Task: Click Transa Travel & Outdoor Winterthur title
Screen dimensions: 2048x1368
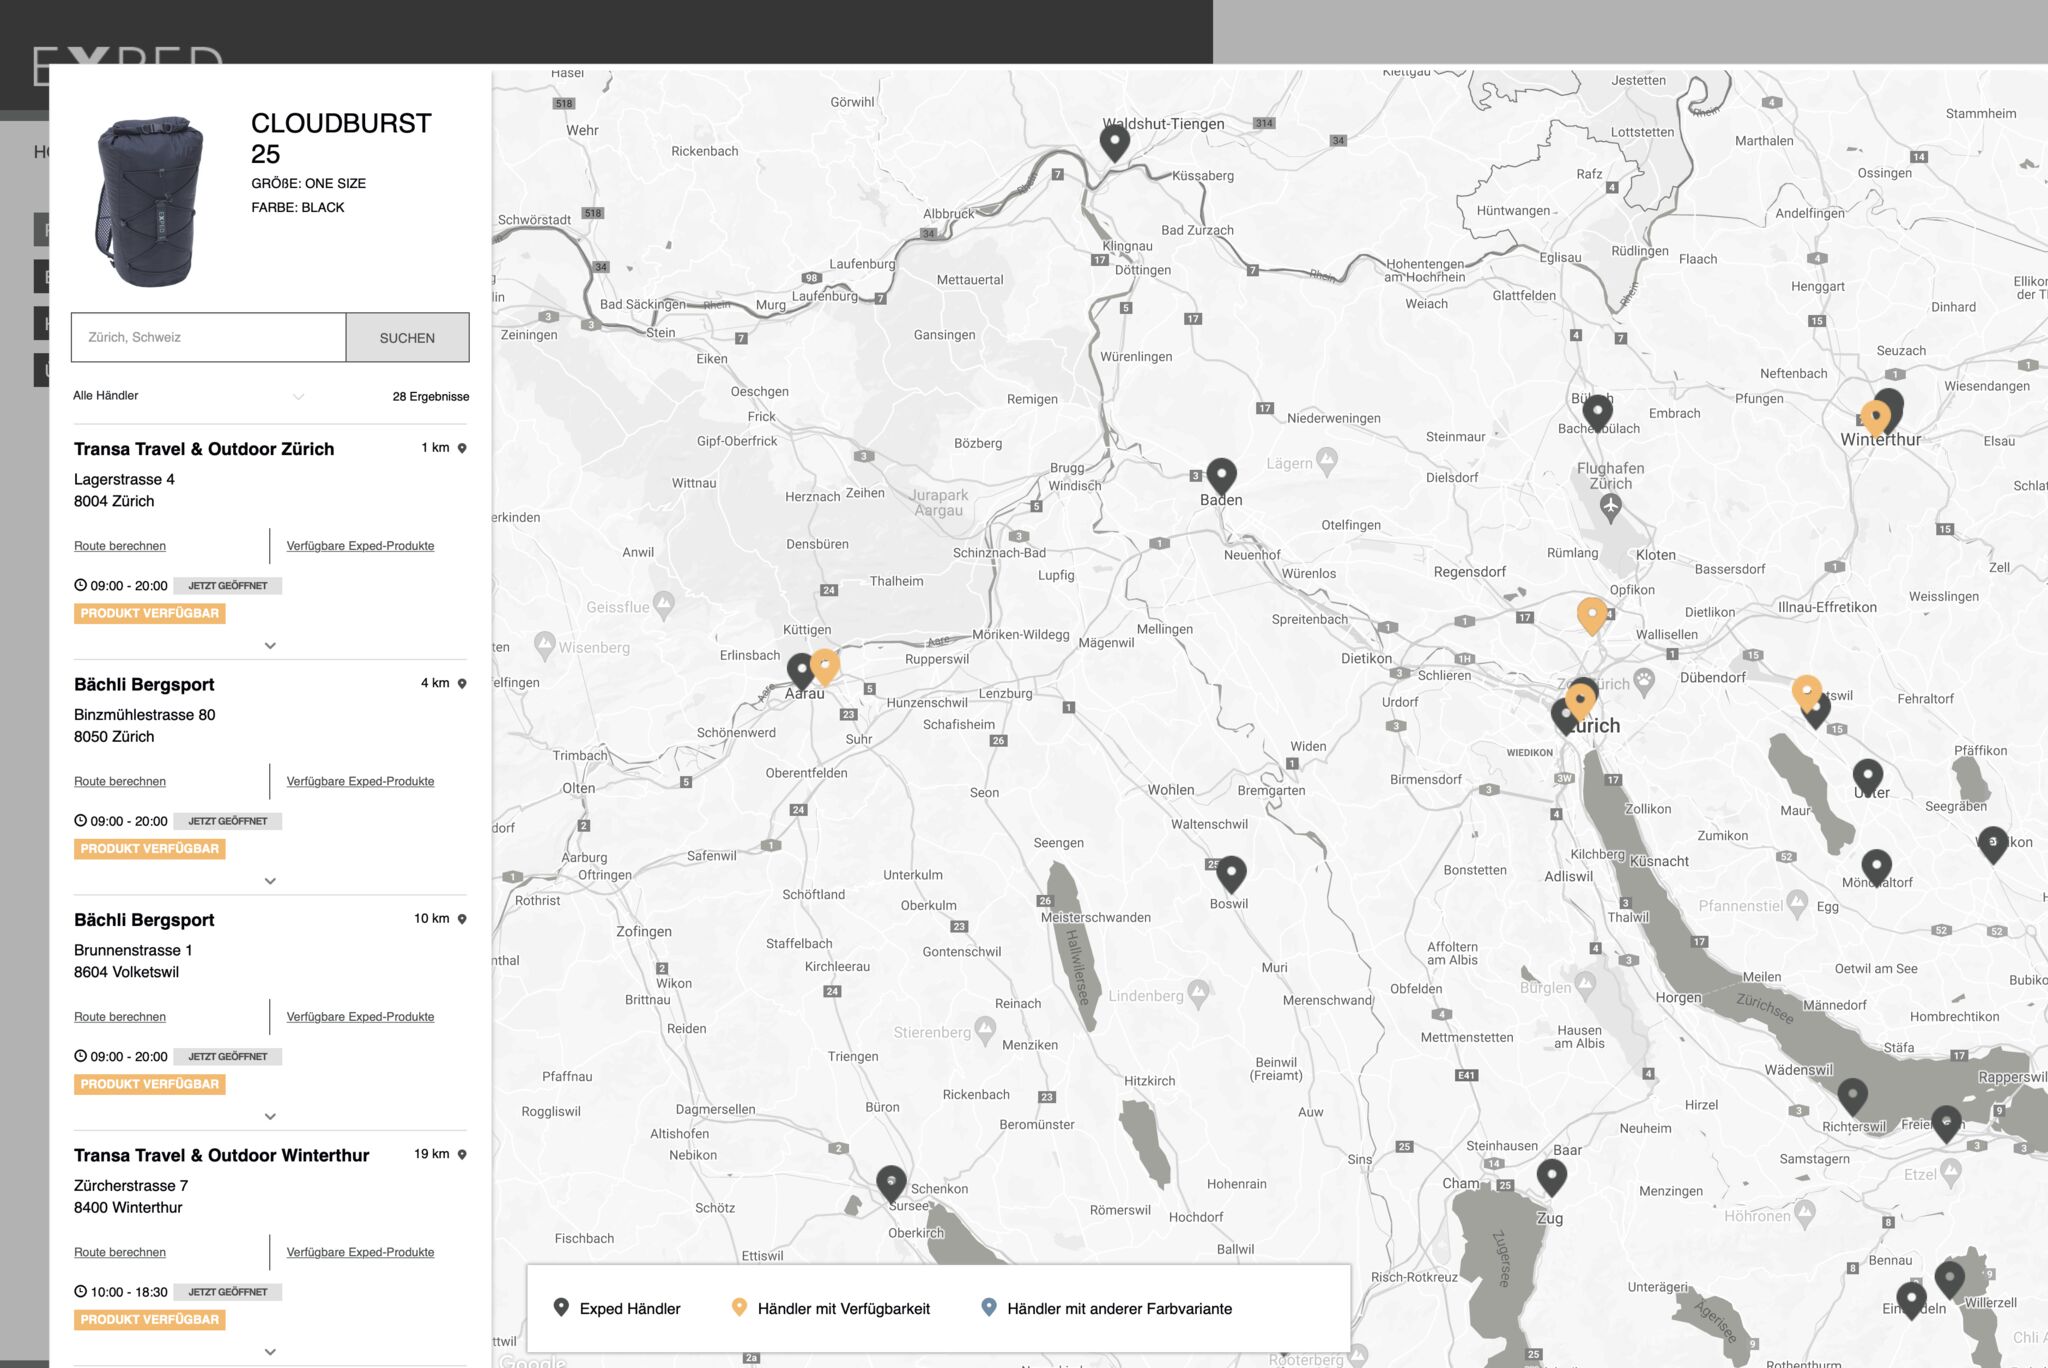Action: pyautogui.click(x=221, y=1156)
